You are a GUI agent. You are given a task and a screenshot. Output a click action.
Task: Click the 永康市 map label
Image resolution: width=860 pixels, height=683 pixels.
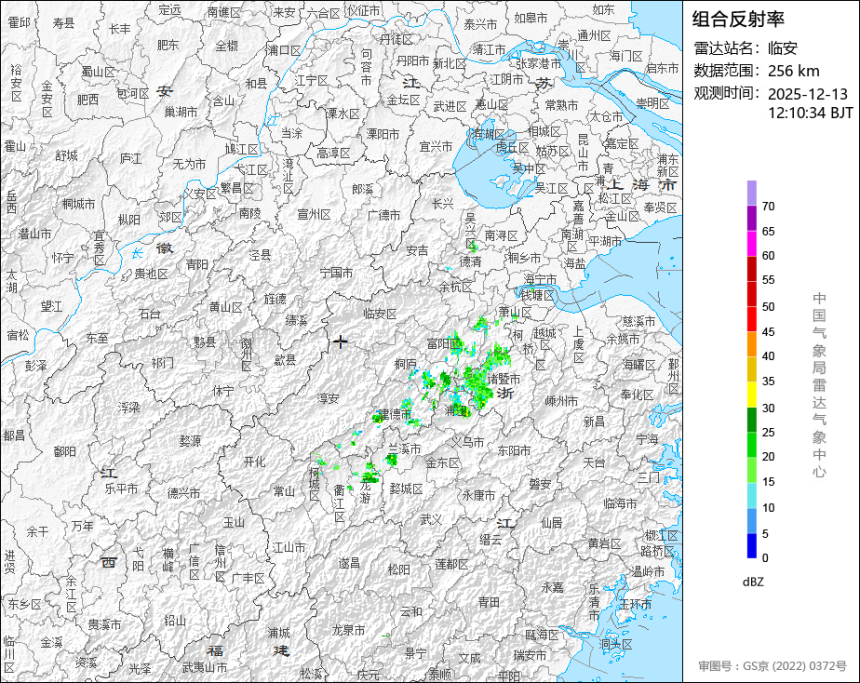point(479,495)
